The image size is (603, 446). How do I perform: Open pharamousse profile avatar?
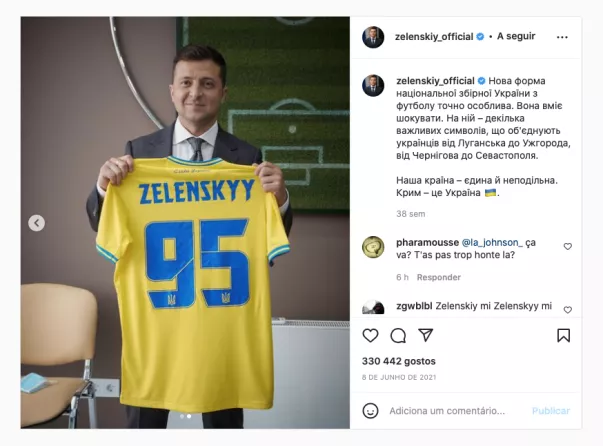point(373,247)
